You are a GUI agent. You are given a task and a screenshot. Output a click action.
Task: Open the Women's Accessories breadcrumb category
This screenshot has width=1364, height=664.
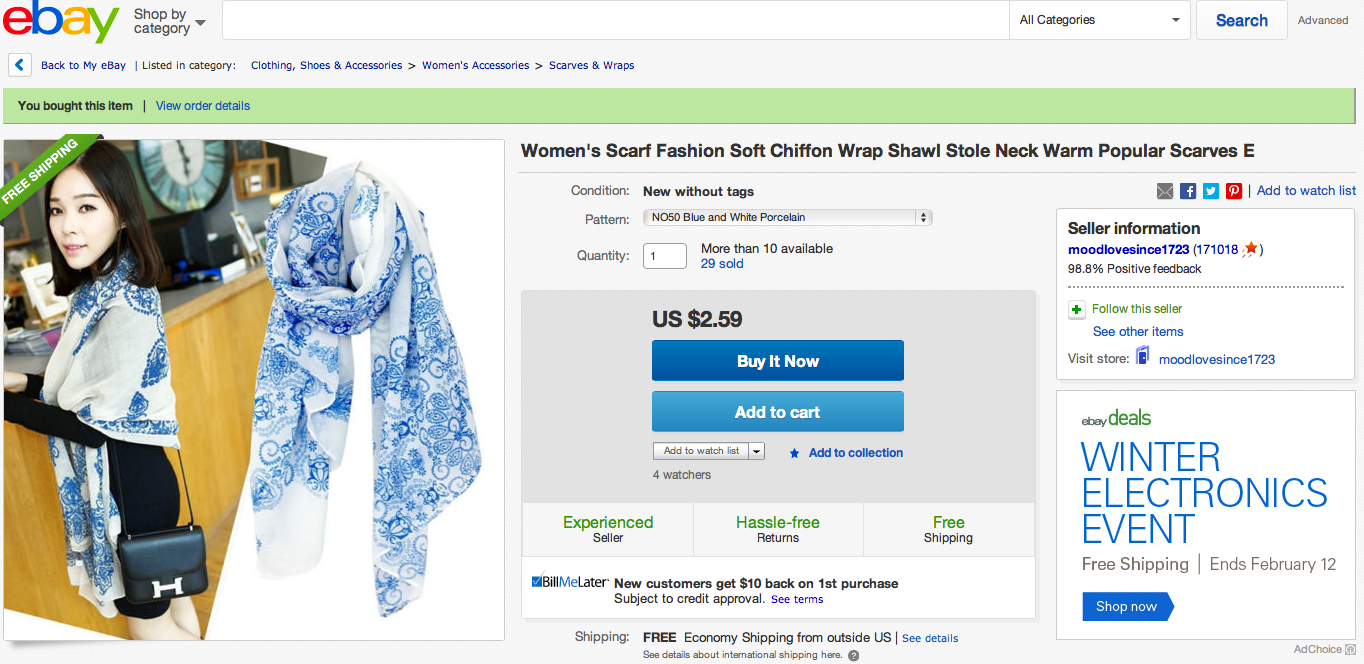pos(475,65)
